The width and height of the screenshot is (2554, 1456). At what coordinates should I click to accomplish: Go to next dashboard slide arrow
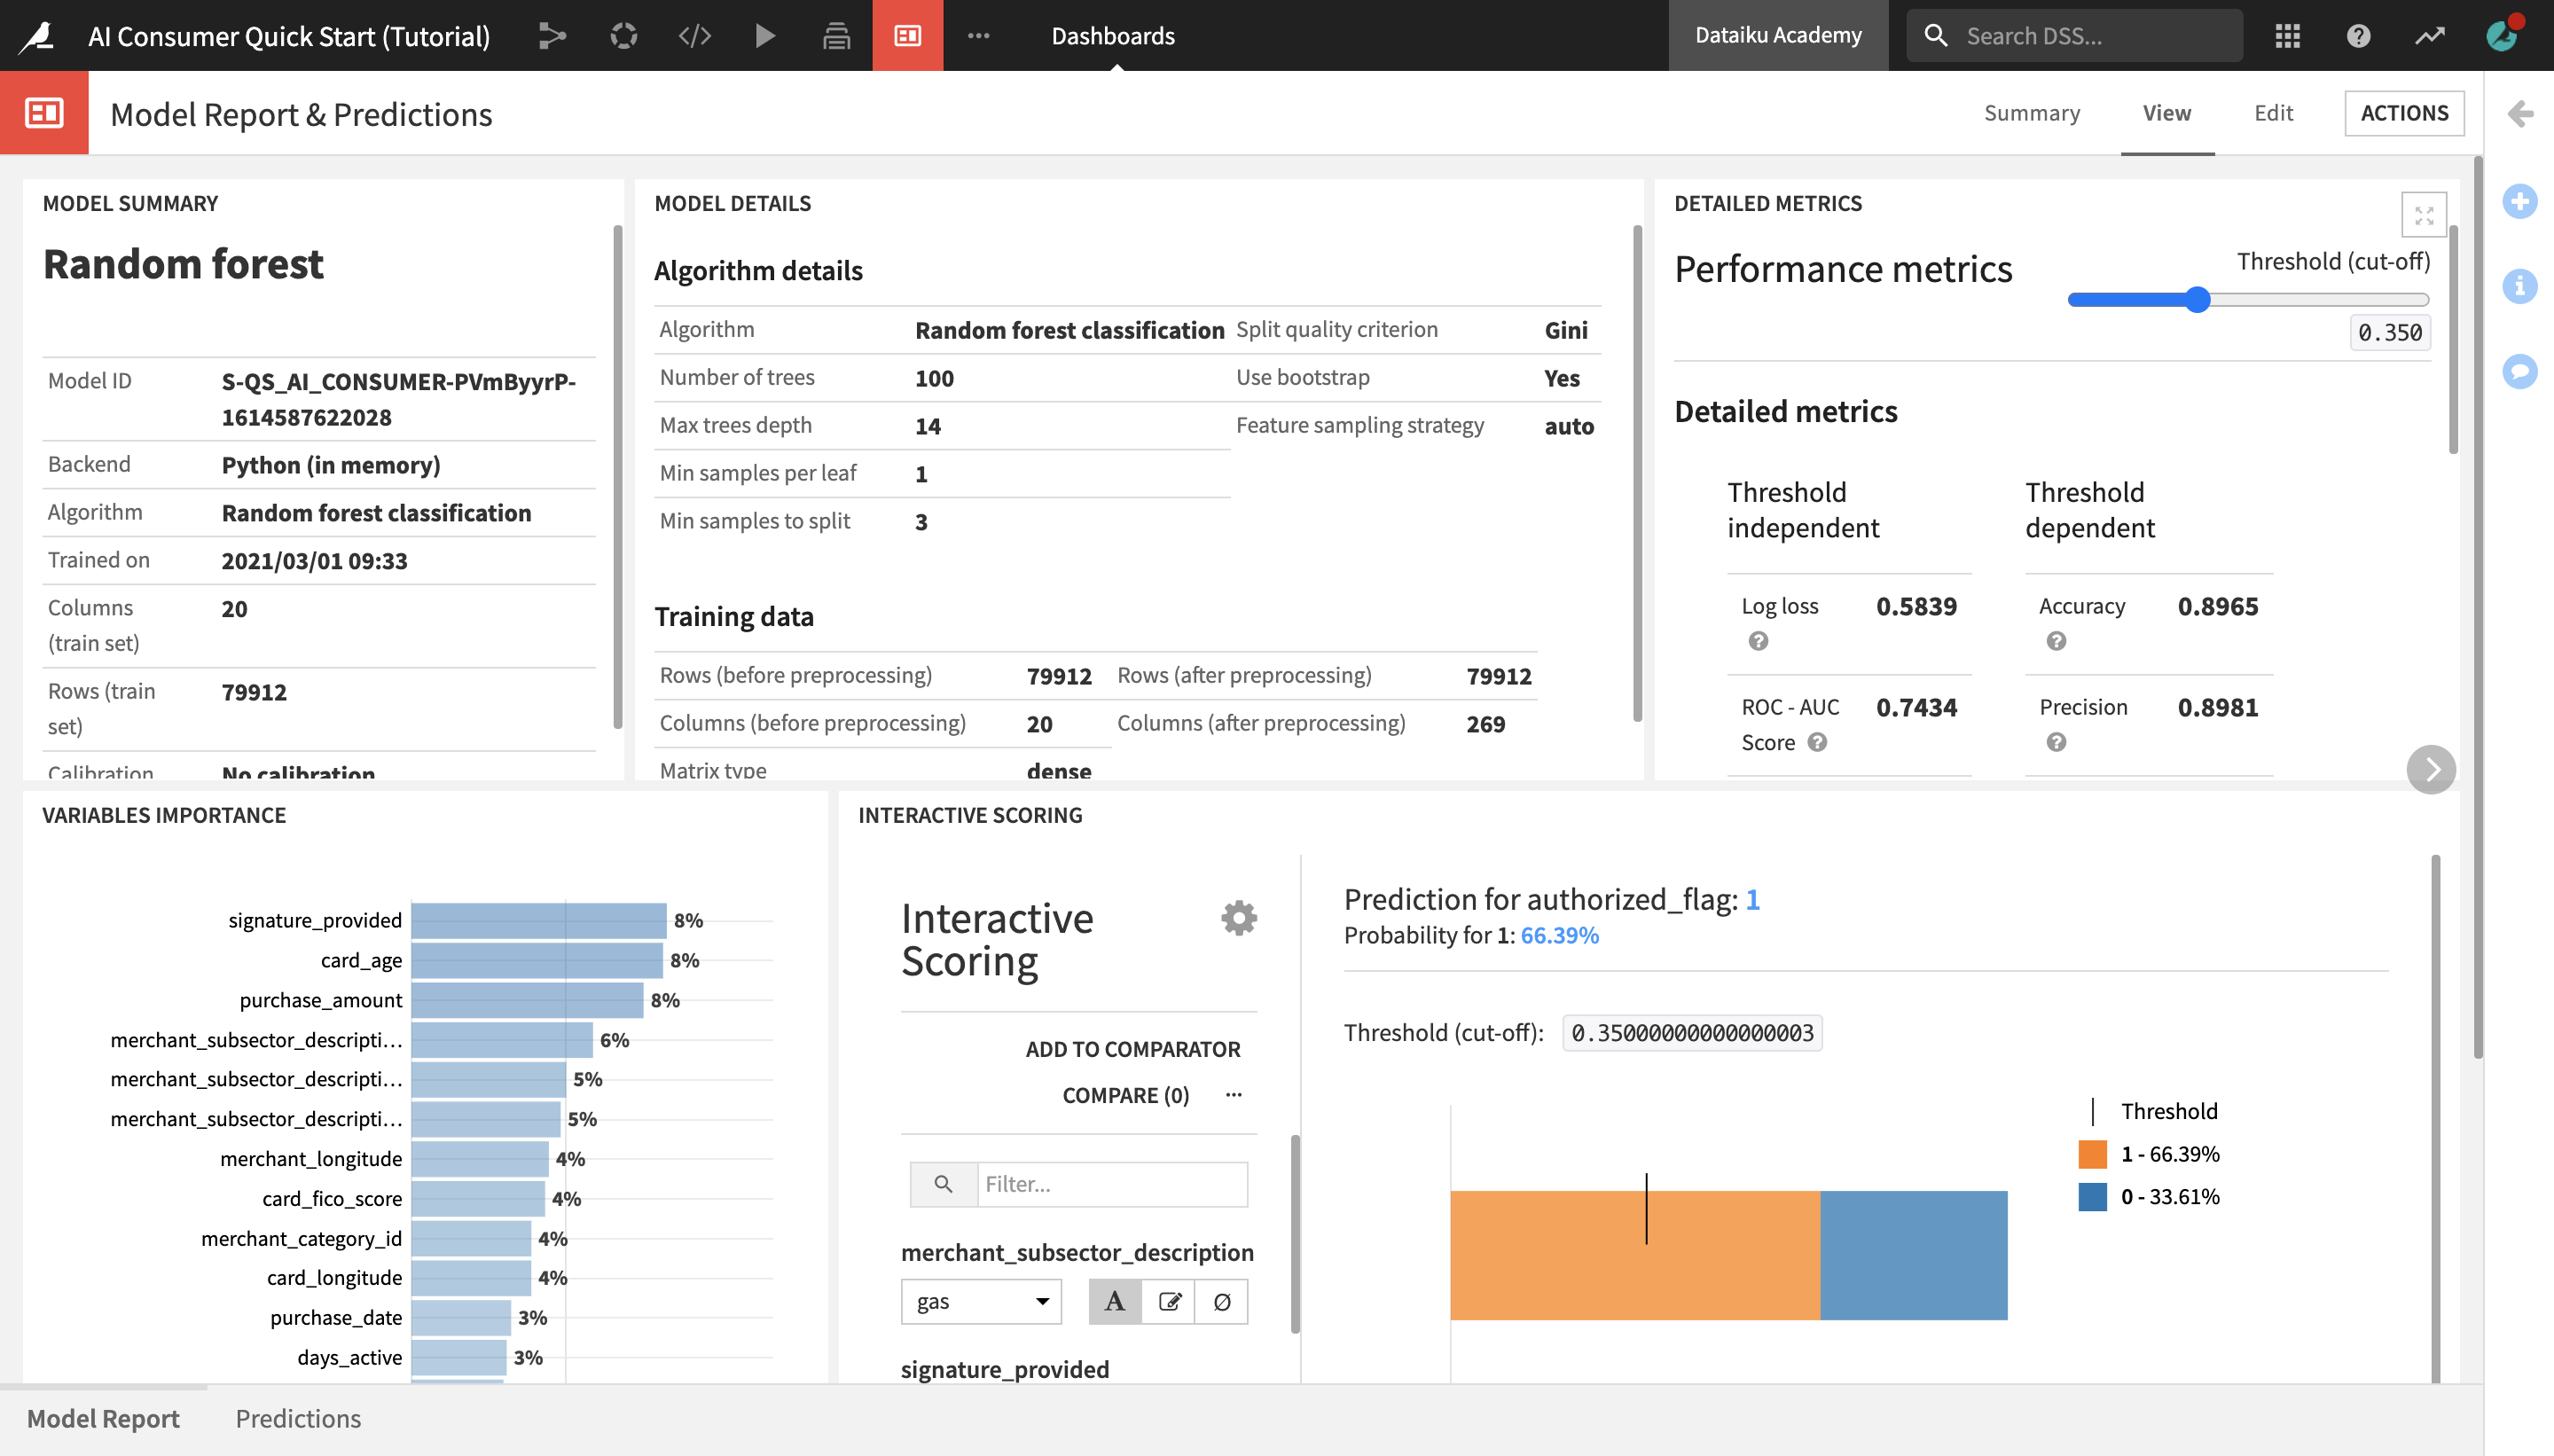coord(2430,769)
